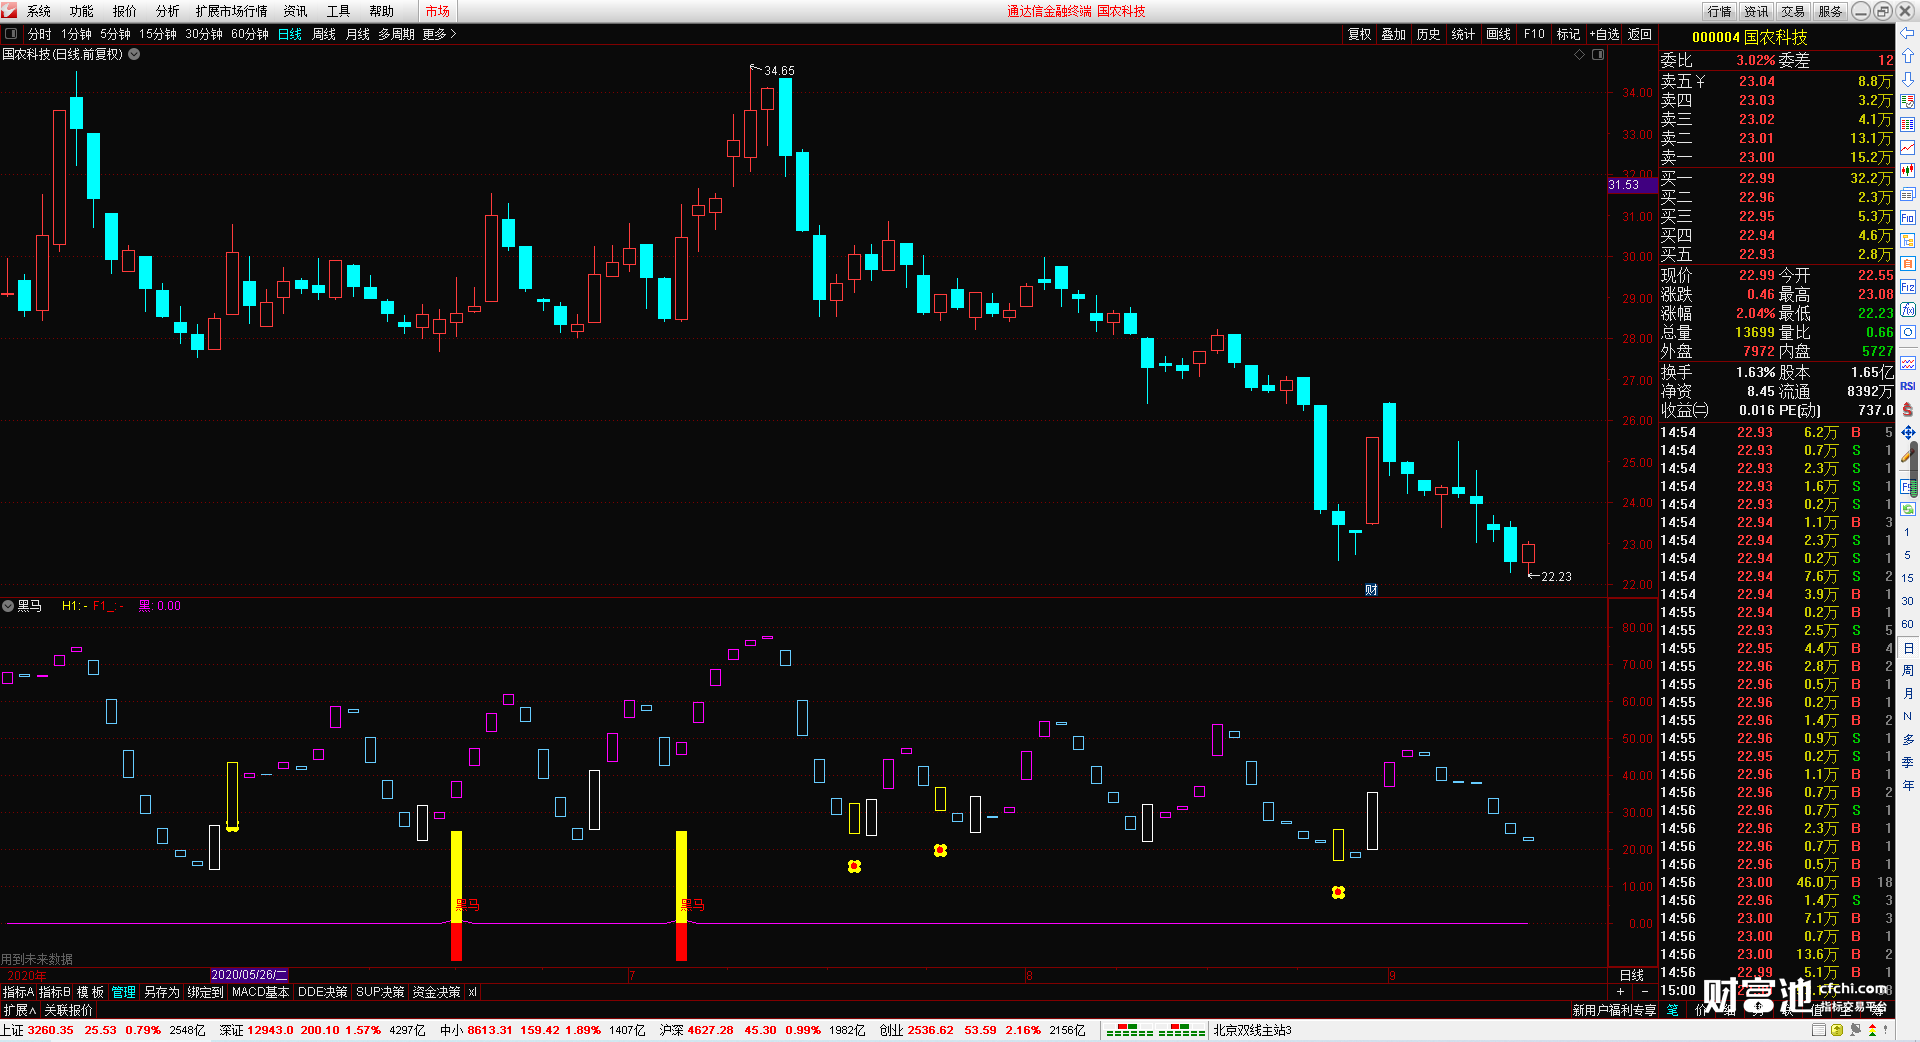The width and height of the screenshot is (1920, 1042).
Task: Zoom out the chart with the minus button
Action: (x=1645, y=992)
